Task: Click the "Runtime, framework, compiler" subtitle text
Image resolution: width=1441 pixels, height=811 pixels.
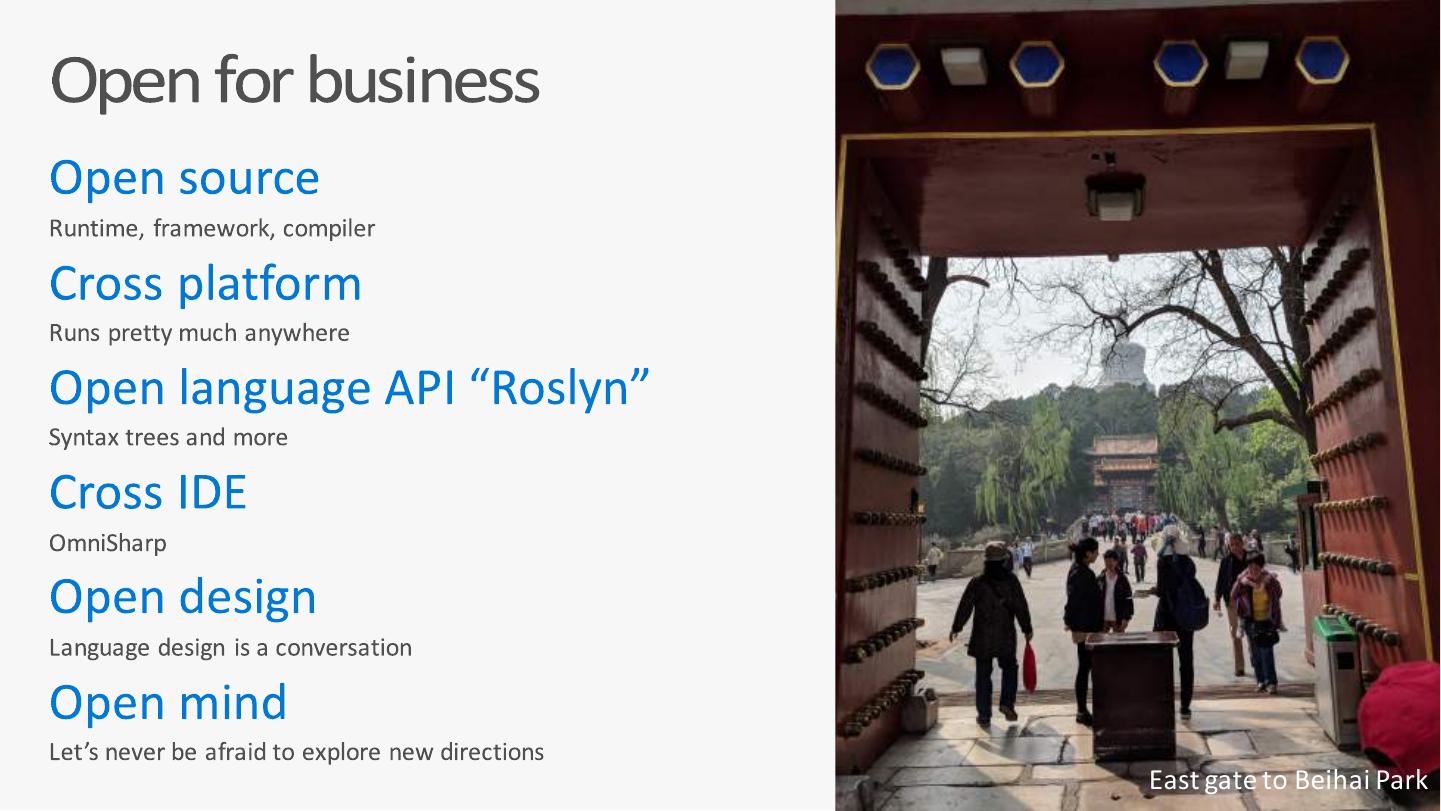Action: tap(212, 229)
